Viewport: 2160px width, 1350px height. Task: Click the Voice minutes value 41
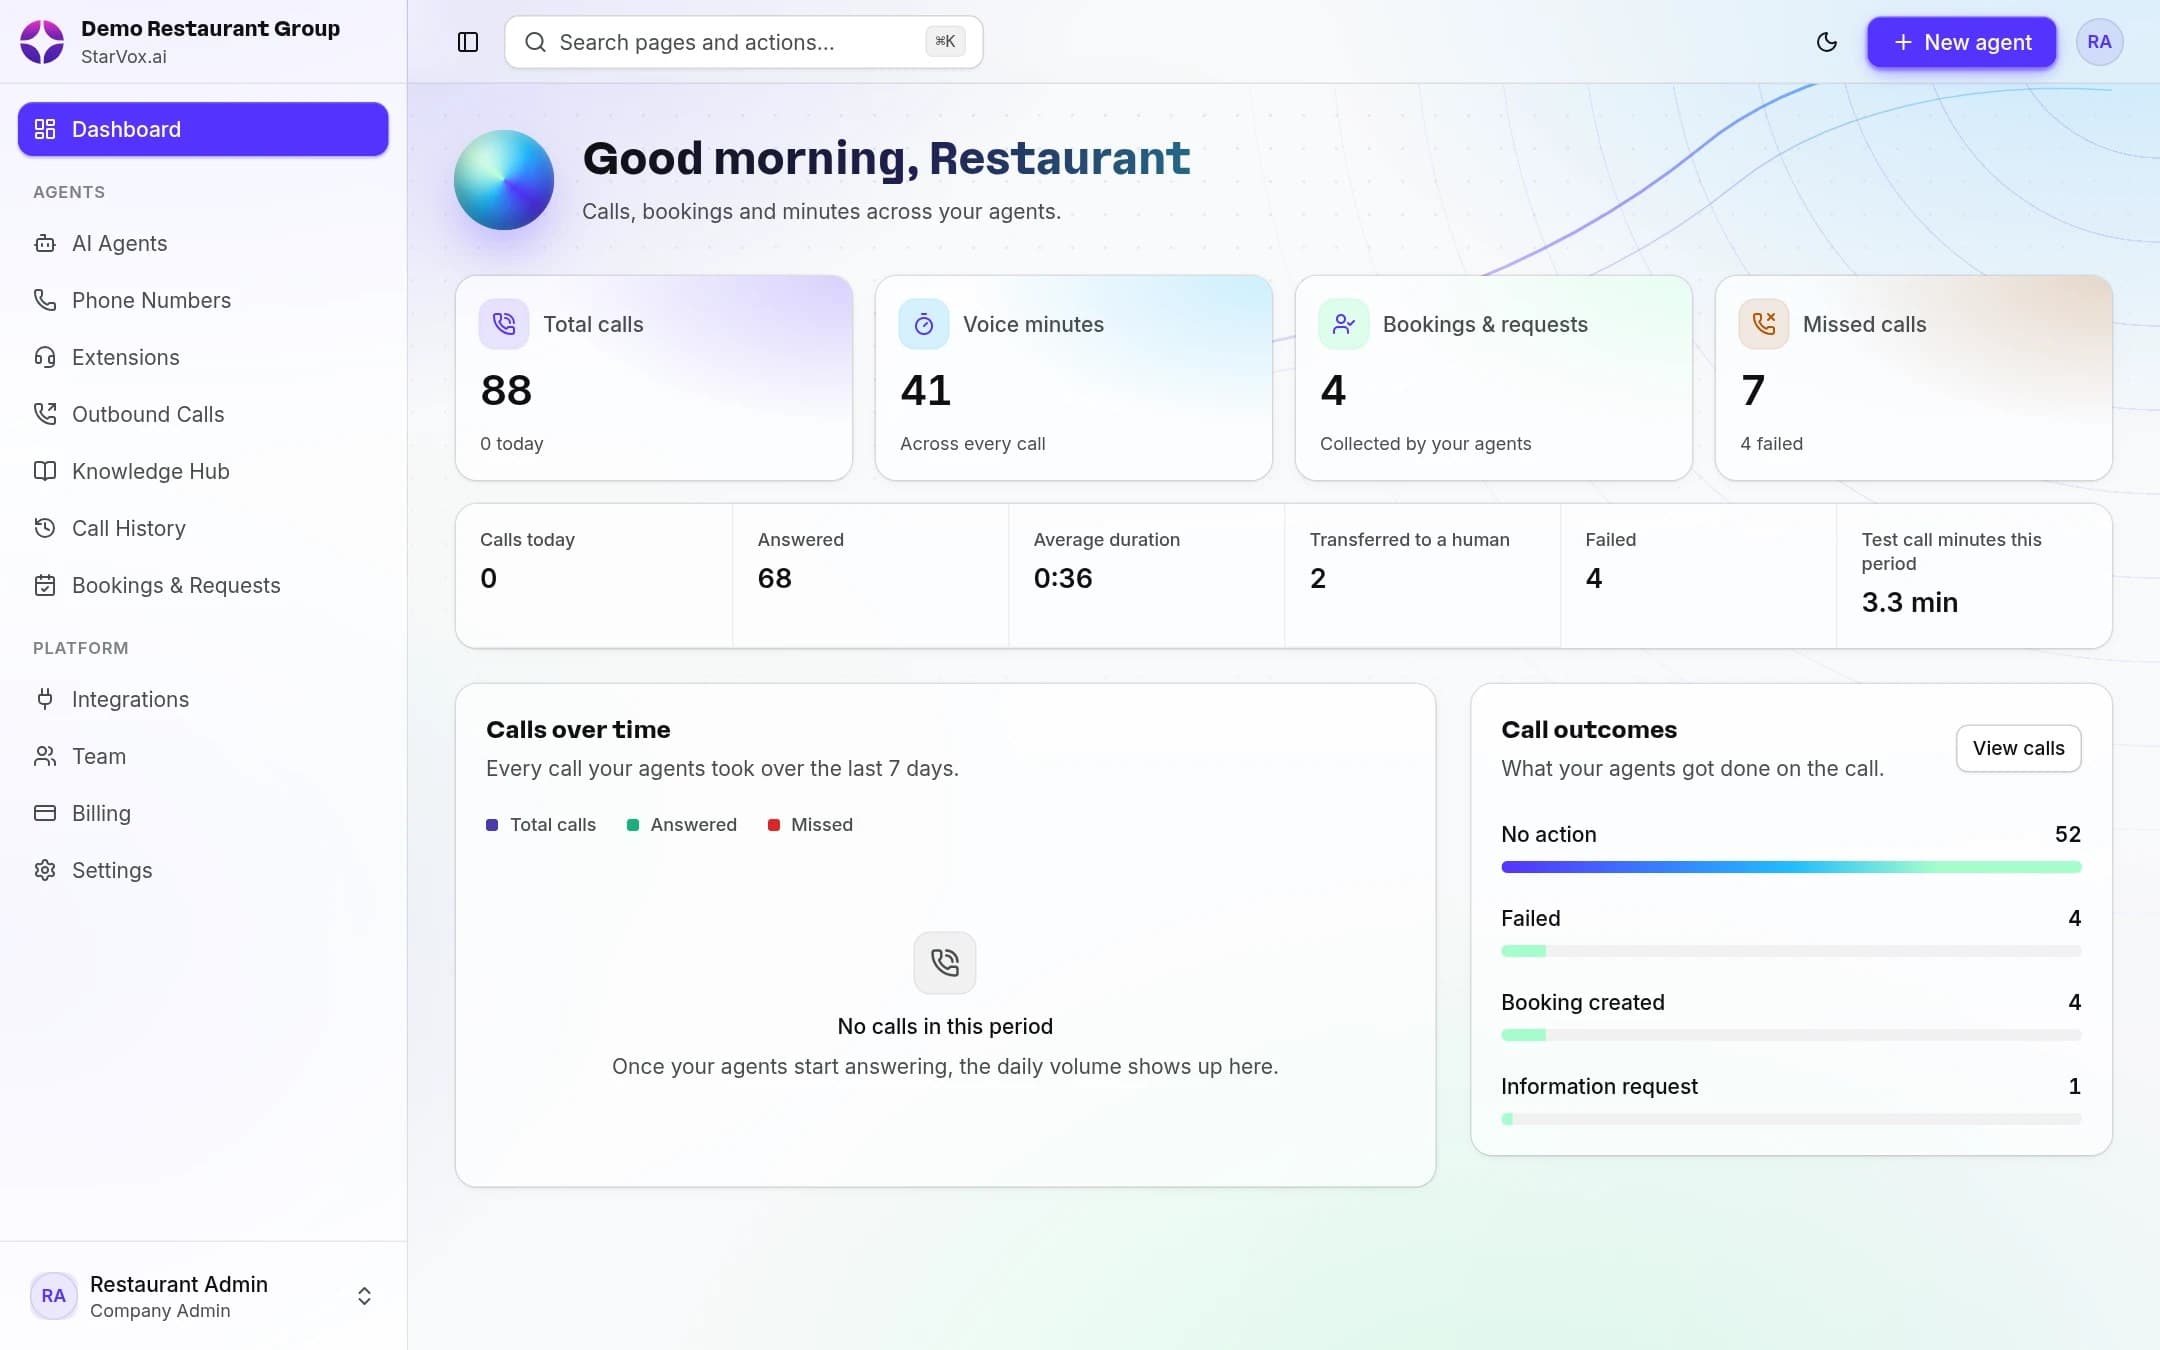click(x=925, y=390)
